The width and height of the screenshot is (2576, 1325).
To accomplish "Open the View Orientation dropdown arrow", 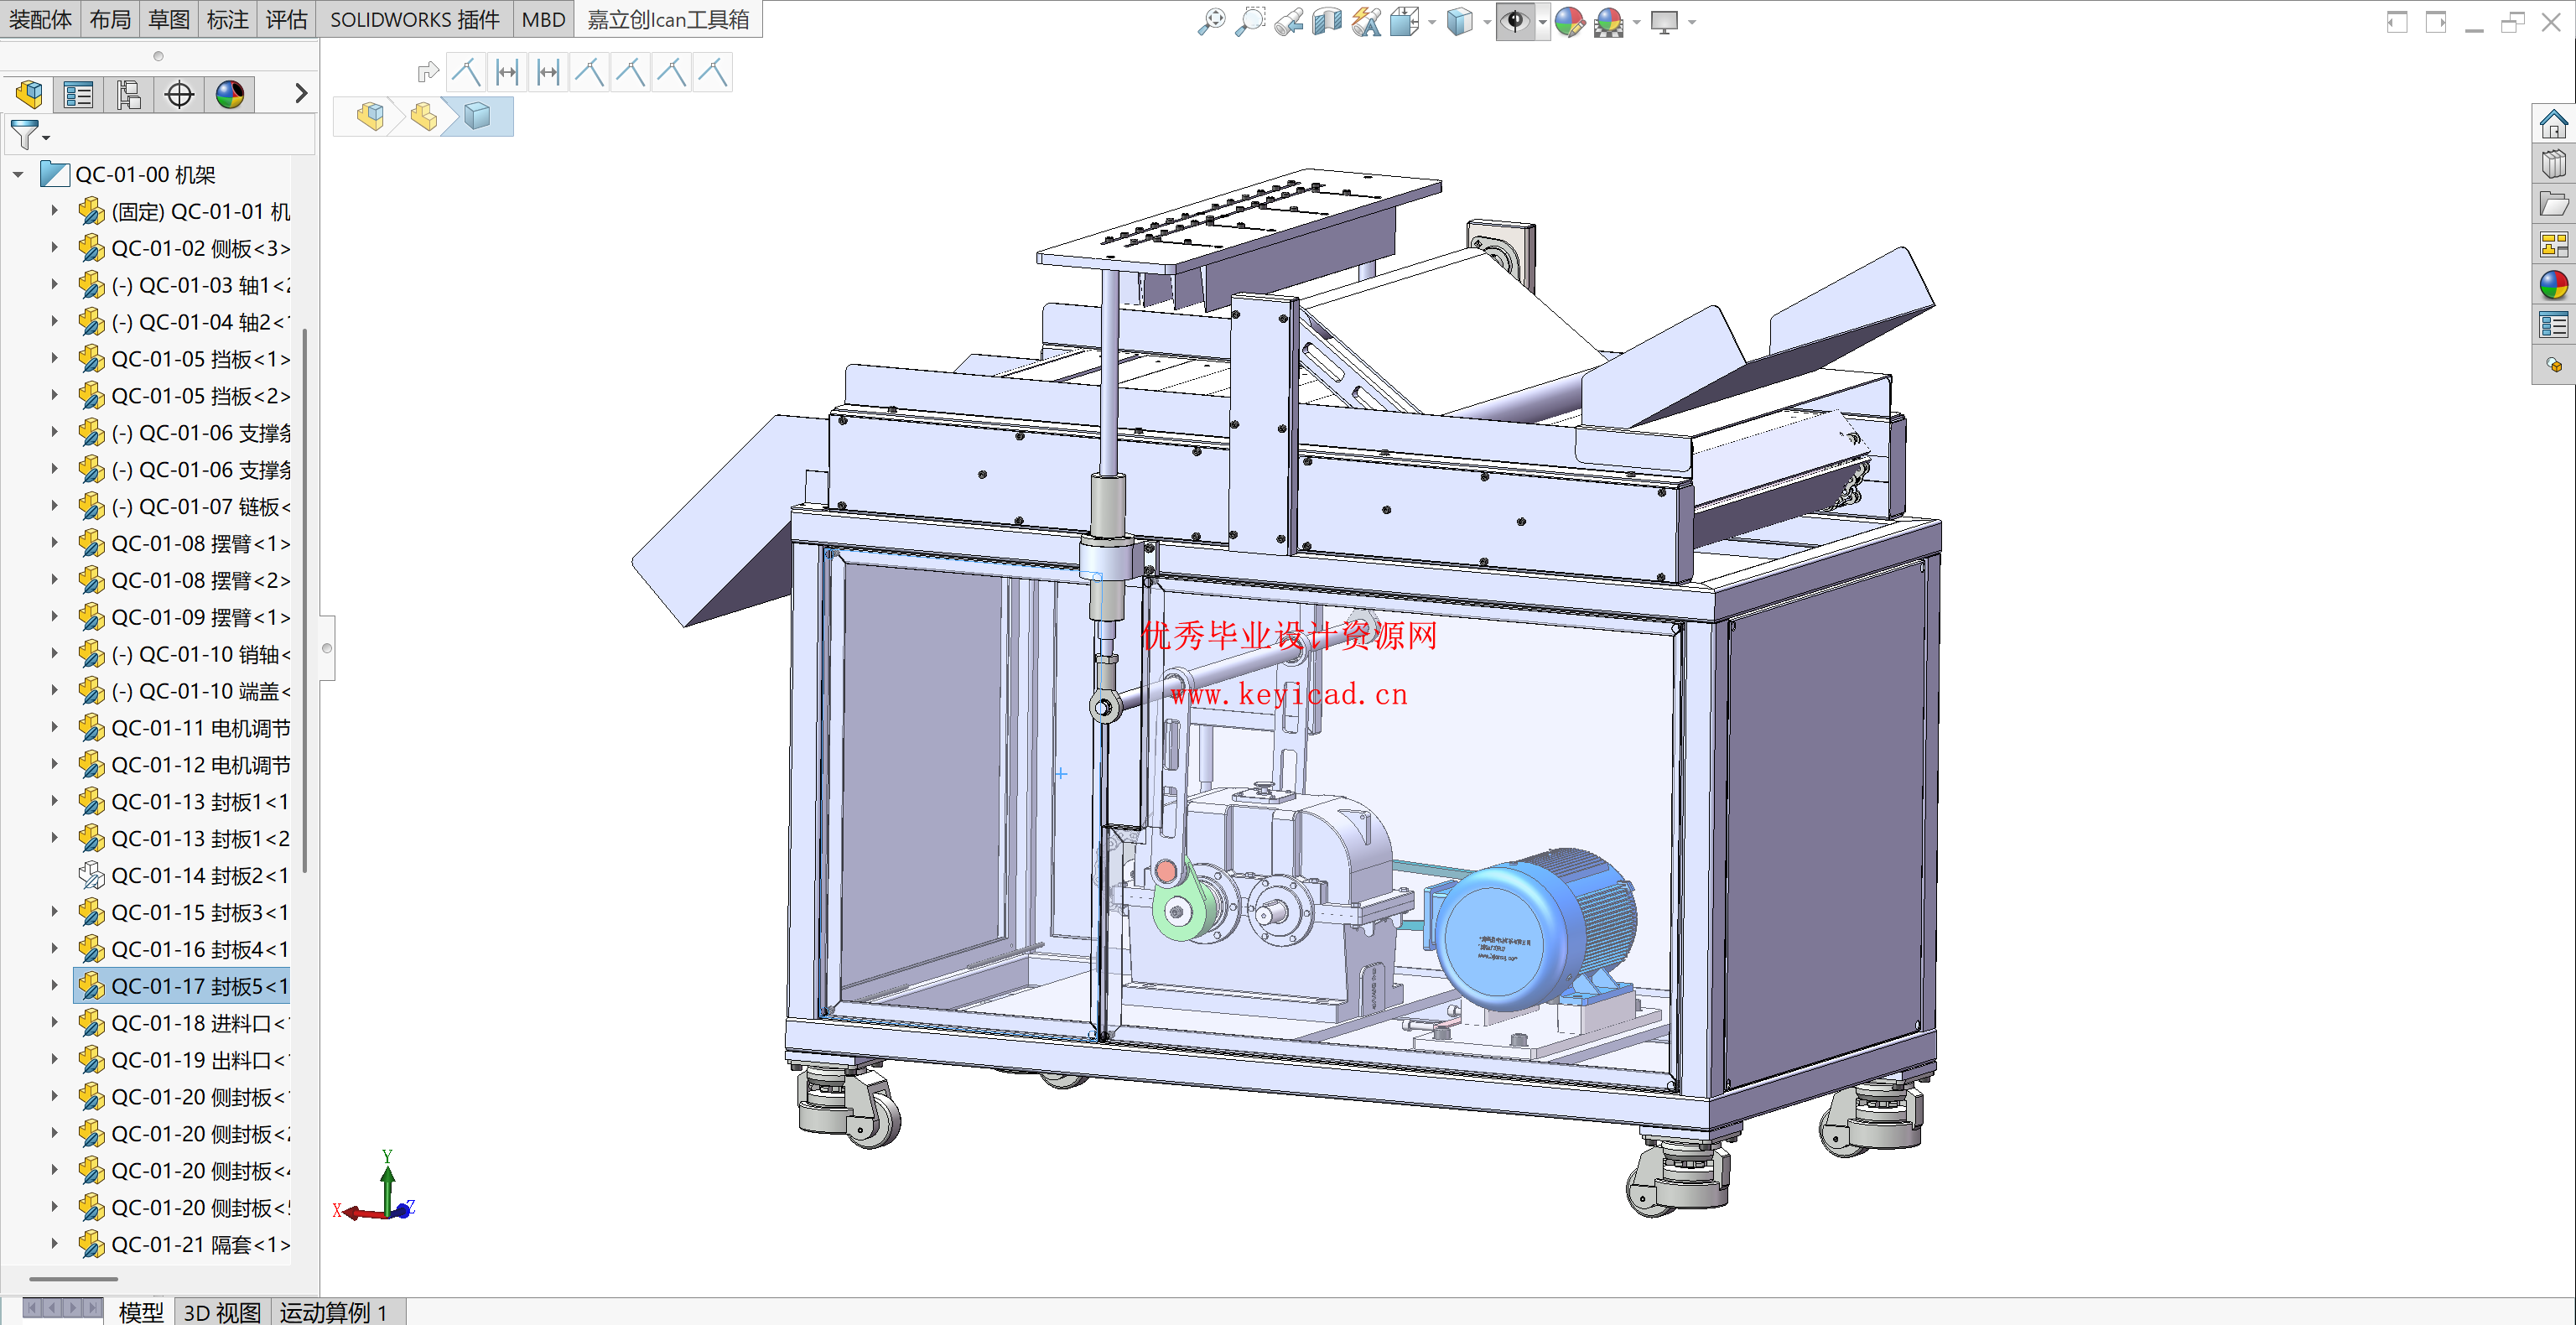I will [x=1432, y=22].
